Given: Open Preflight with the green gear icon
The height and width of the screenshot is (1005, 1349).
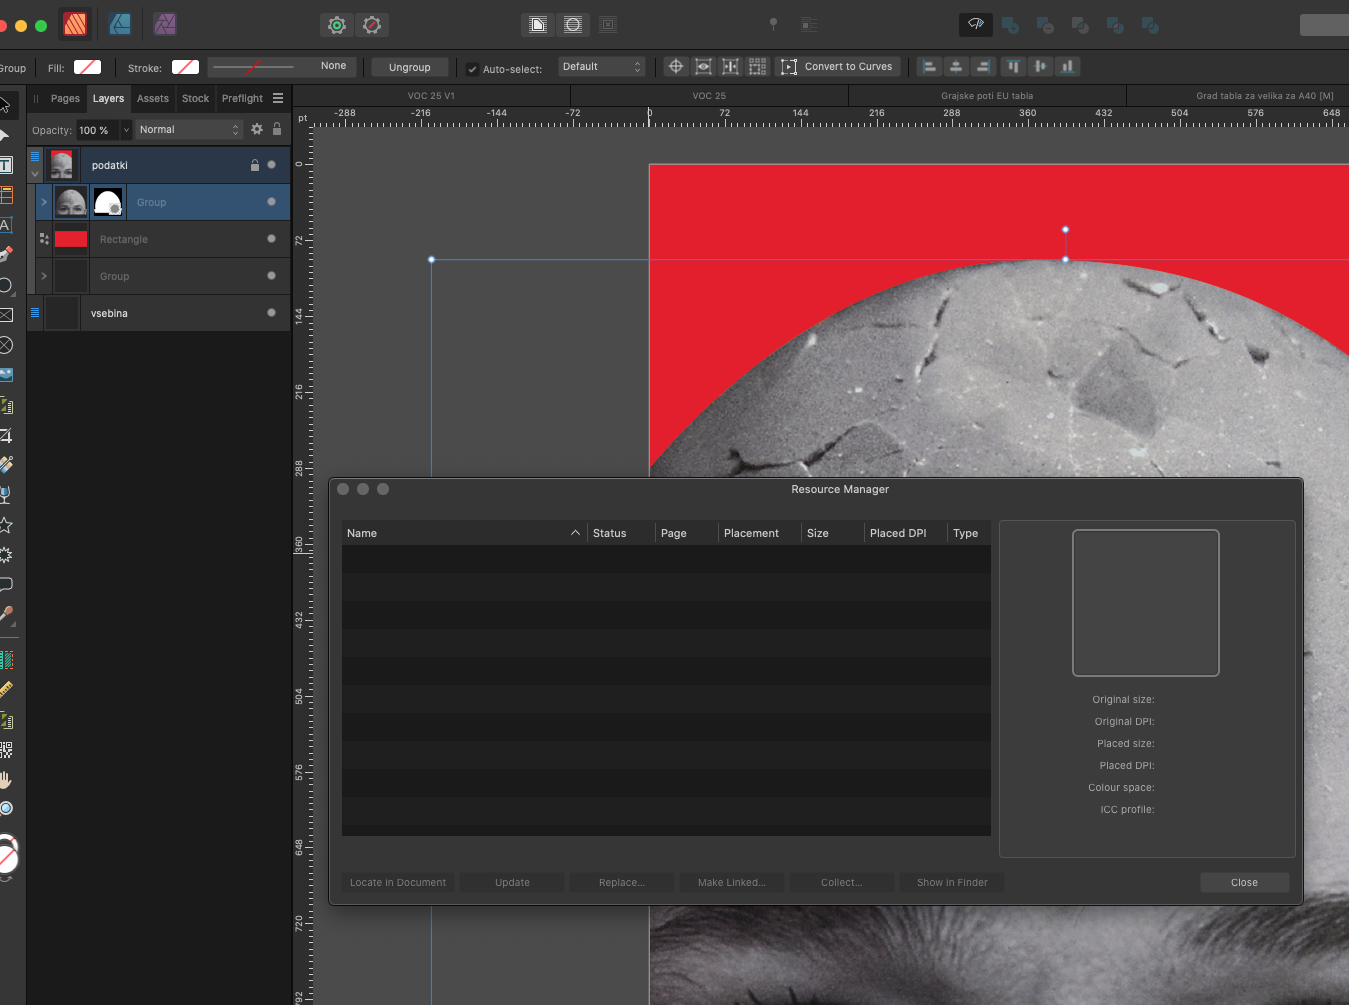Looking at the screenshot, I should click(337, 25).
